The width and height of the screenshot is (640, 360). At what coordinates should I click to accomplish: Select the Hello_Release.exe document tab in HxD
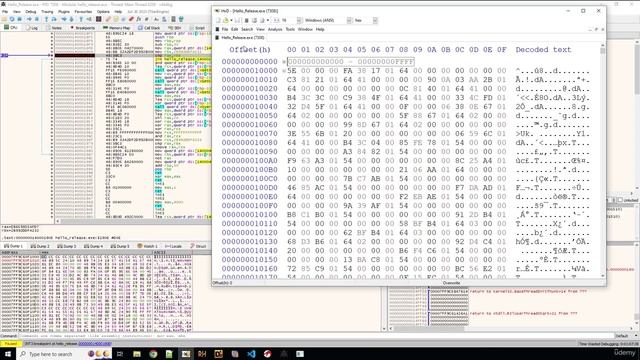[x=240, y=38]
